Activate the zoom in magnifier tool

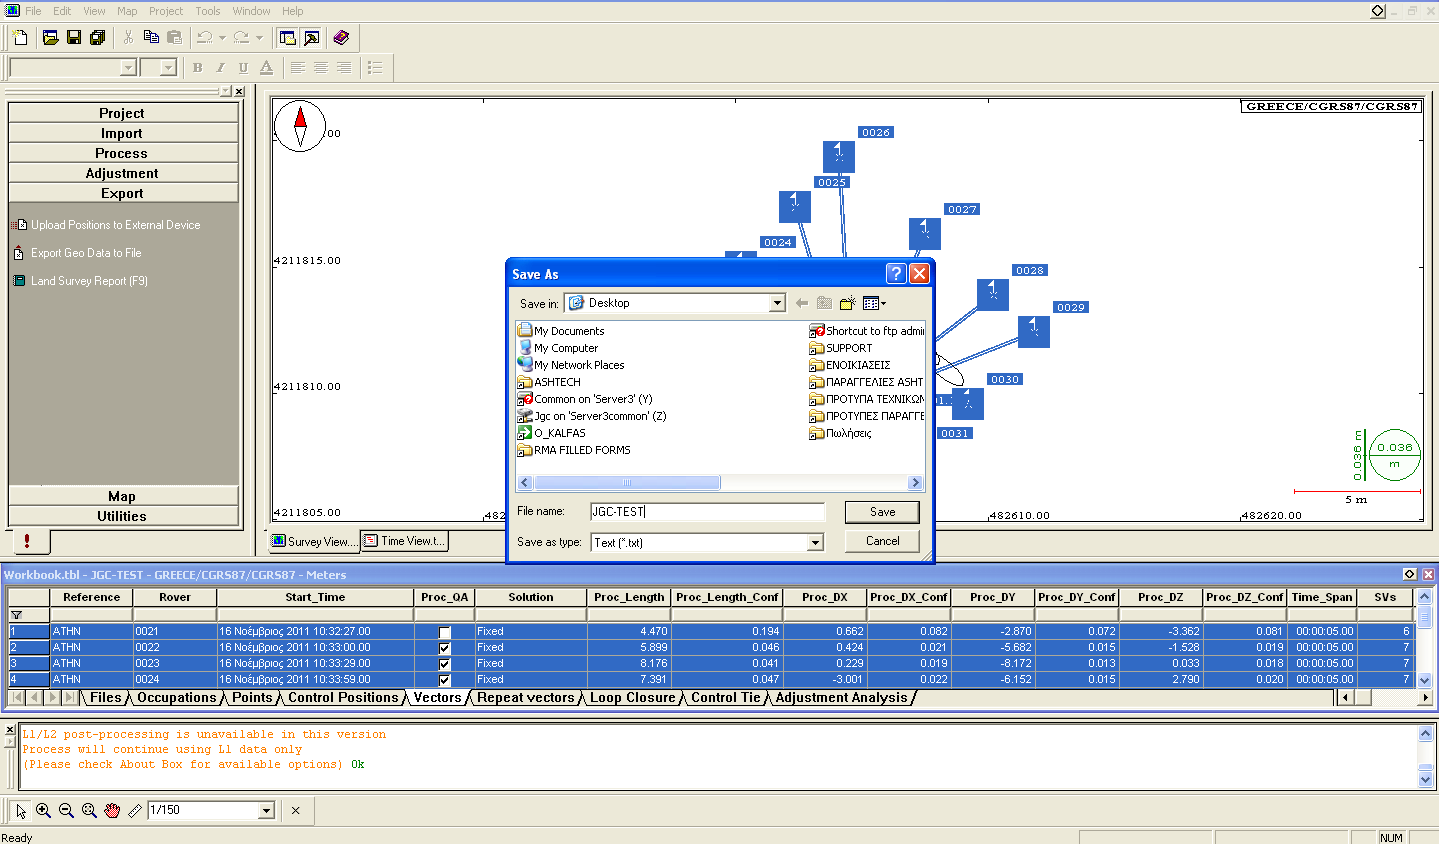pos(43,810)
